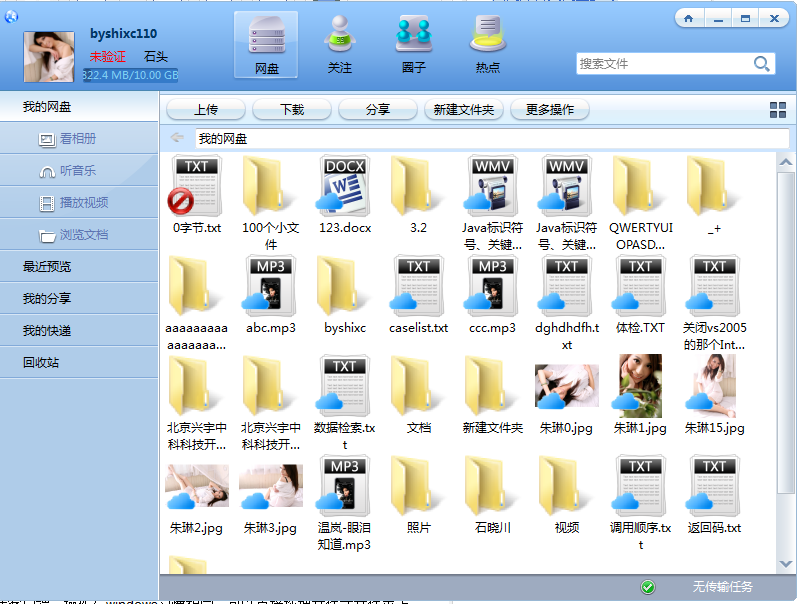Image resolution: width=809 pixels, height=604 pixels.
Task: Click the 未验证 status link
Action: coord(108,56)
